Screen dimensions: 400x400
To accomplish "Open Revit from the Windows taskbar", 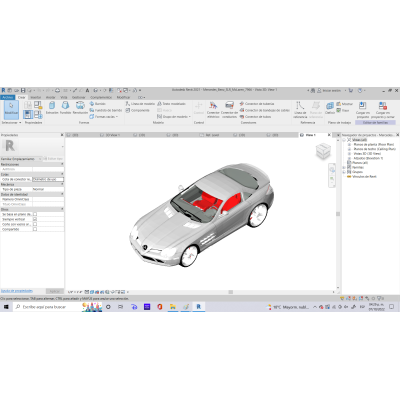I will [x=199, y=307].
